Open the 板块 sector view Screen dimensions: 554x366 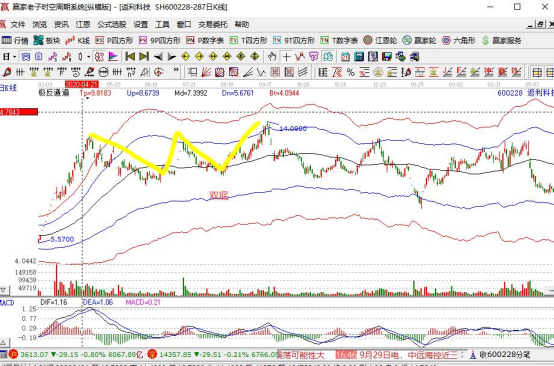(47, 41)
